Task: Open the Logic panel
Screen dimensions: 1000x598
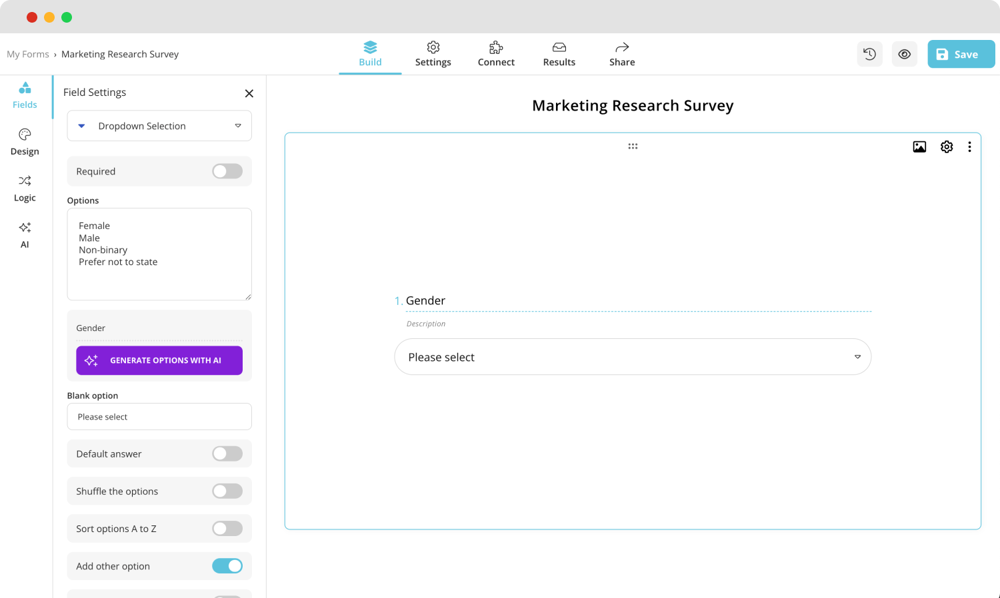Action: (x=24, y=188)
